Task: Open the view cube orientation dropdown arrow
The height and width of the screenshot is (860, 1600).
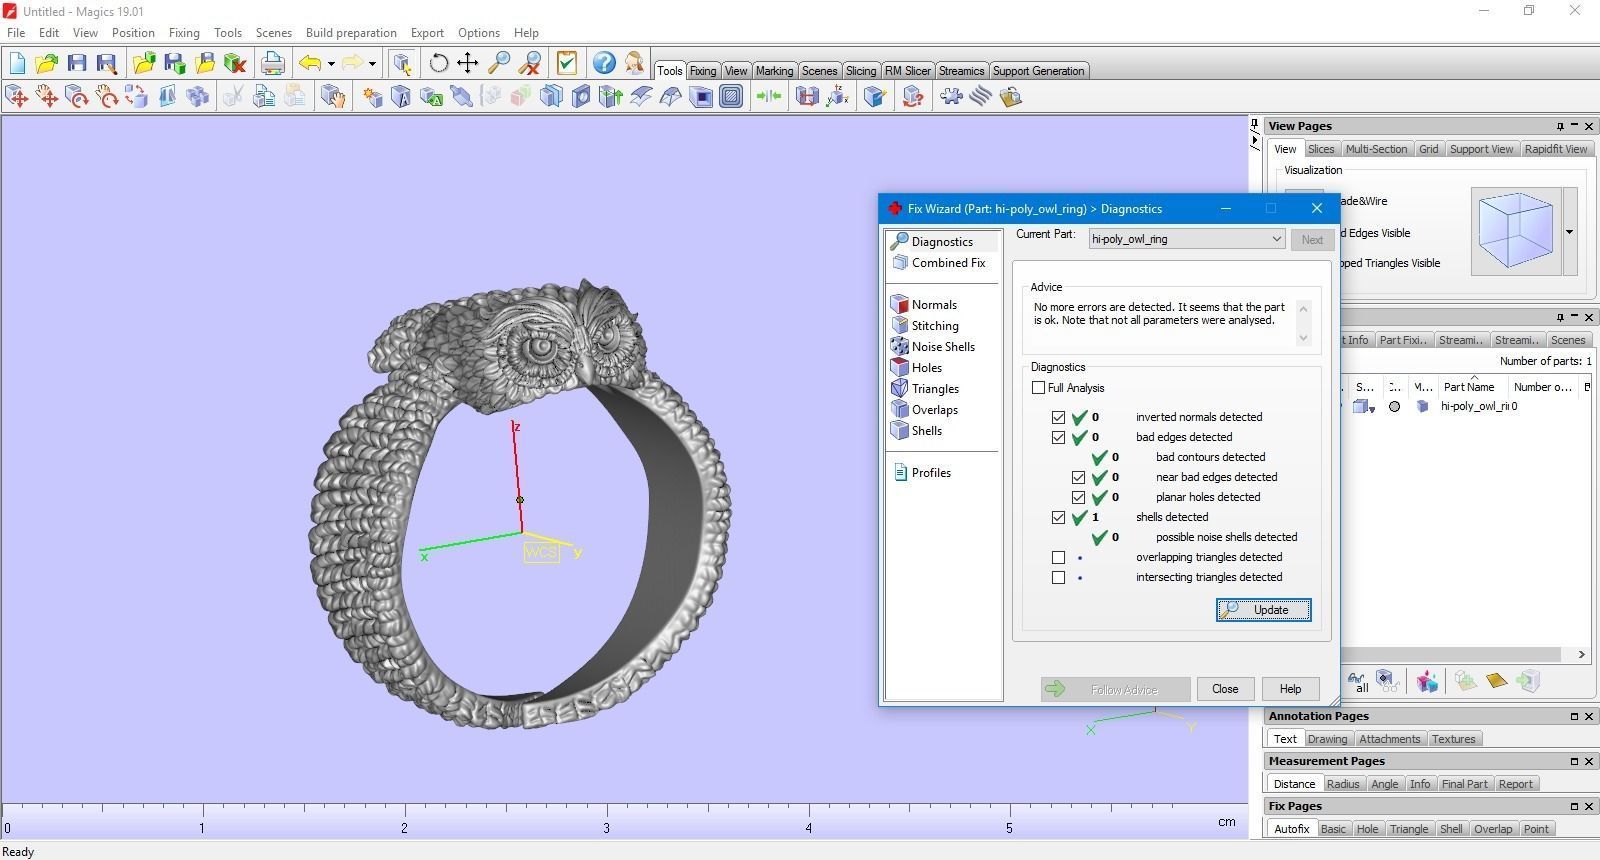Action: pyautogui.click(x=1569, y=232)
